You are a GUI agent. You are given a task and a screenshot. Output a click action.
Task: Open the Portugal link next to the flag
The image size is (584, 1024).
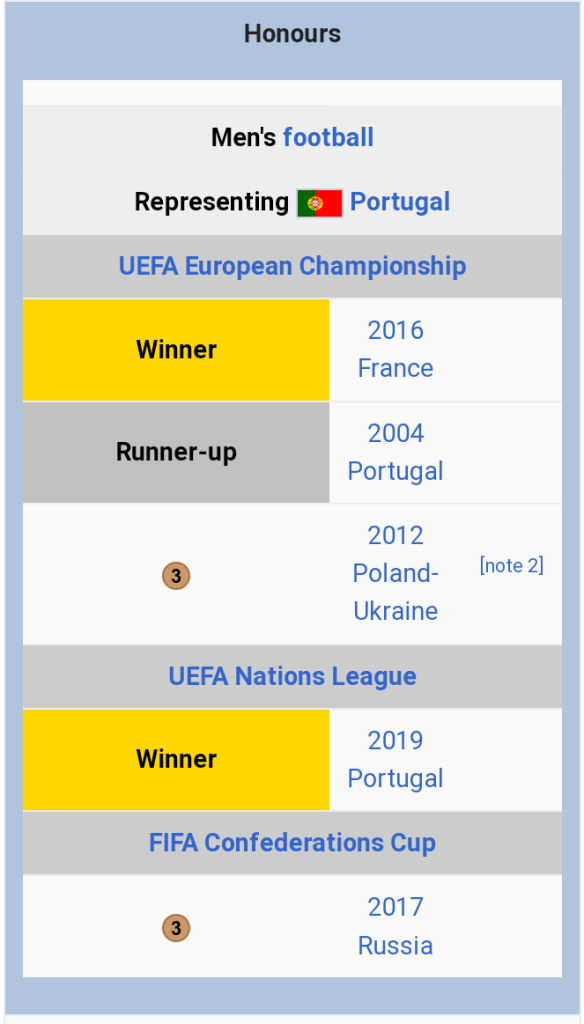(x=400, y=202)
